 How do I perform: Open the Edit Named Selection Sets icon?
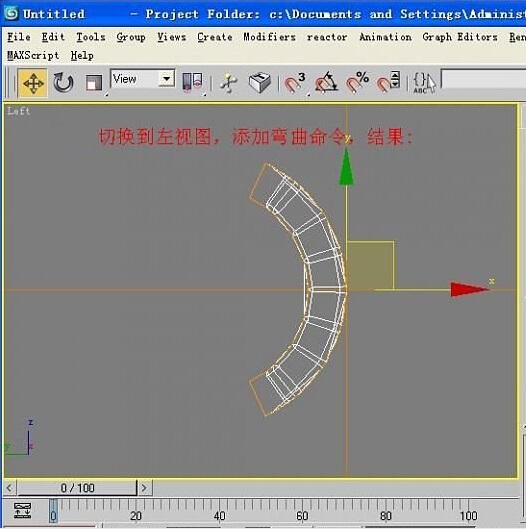tap(424, 83)
